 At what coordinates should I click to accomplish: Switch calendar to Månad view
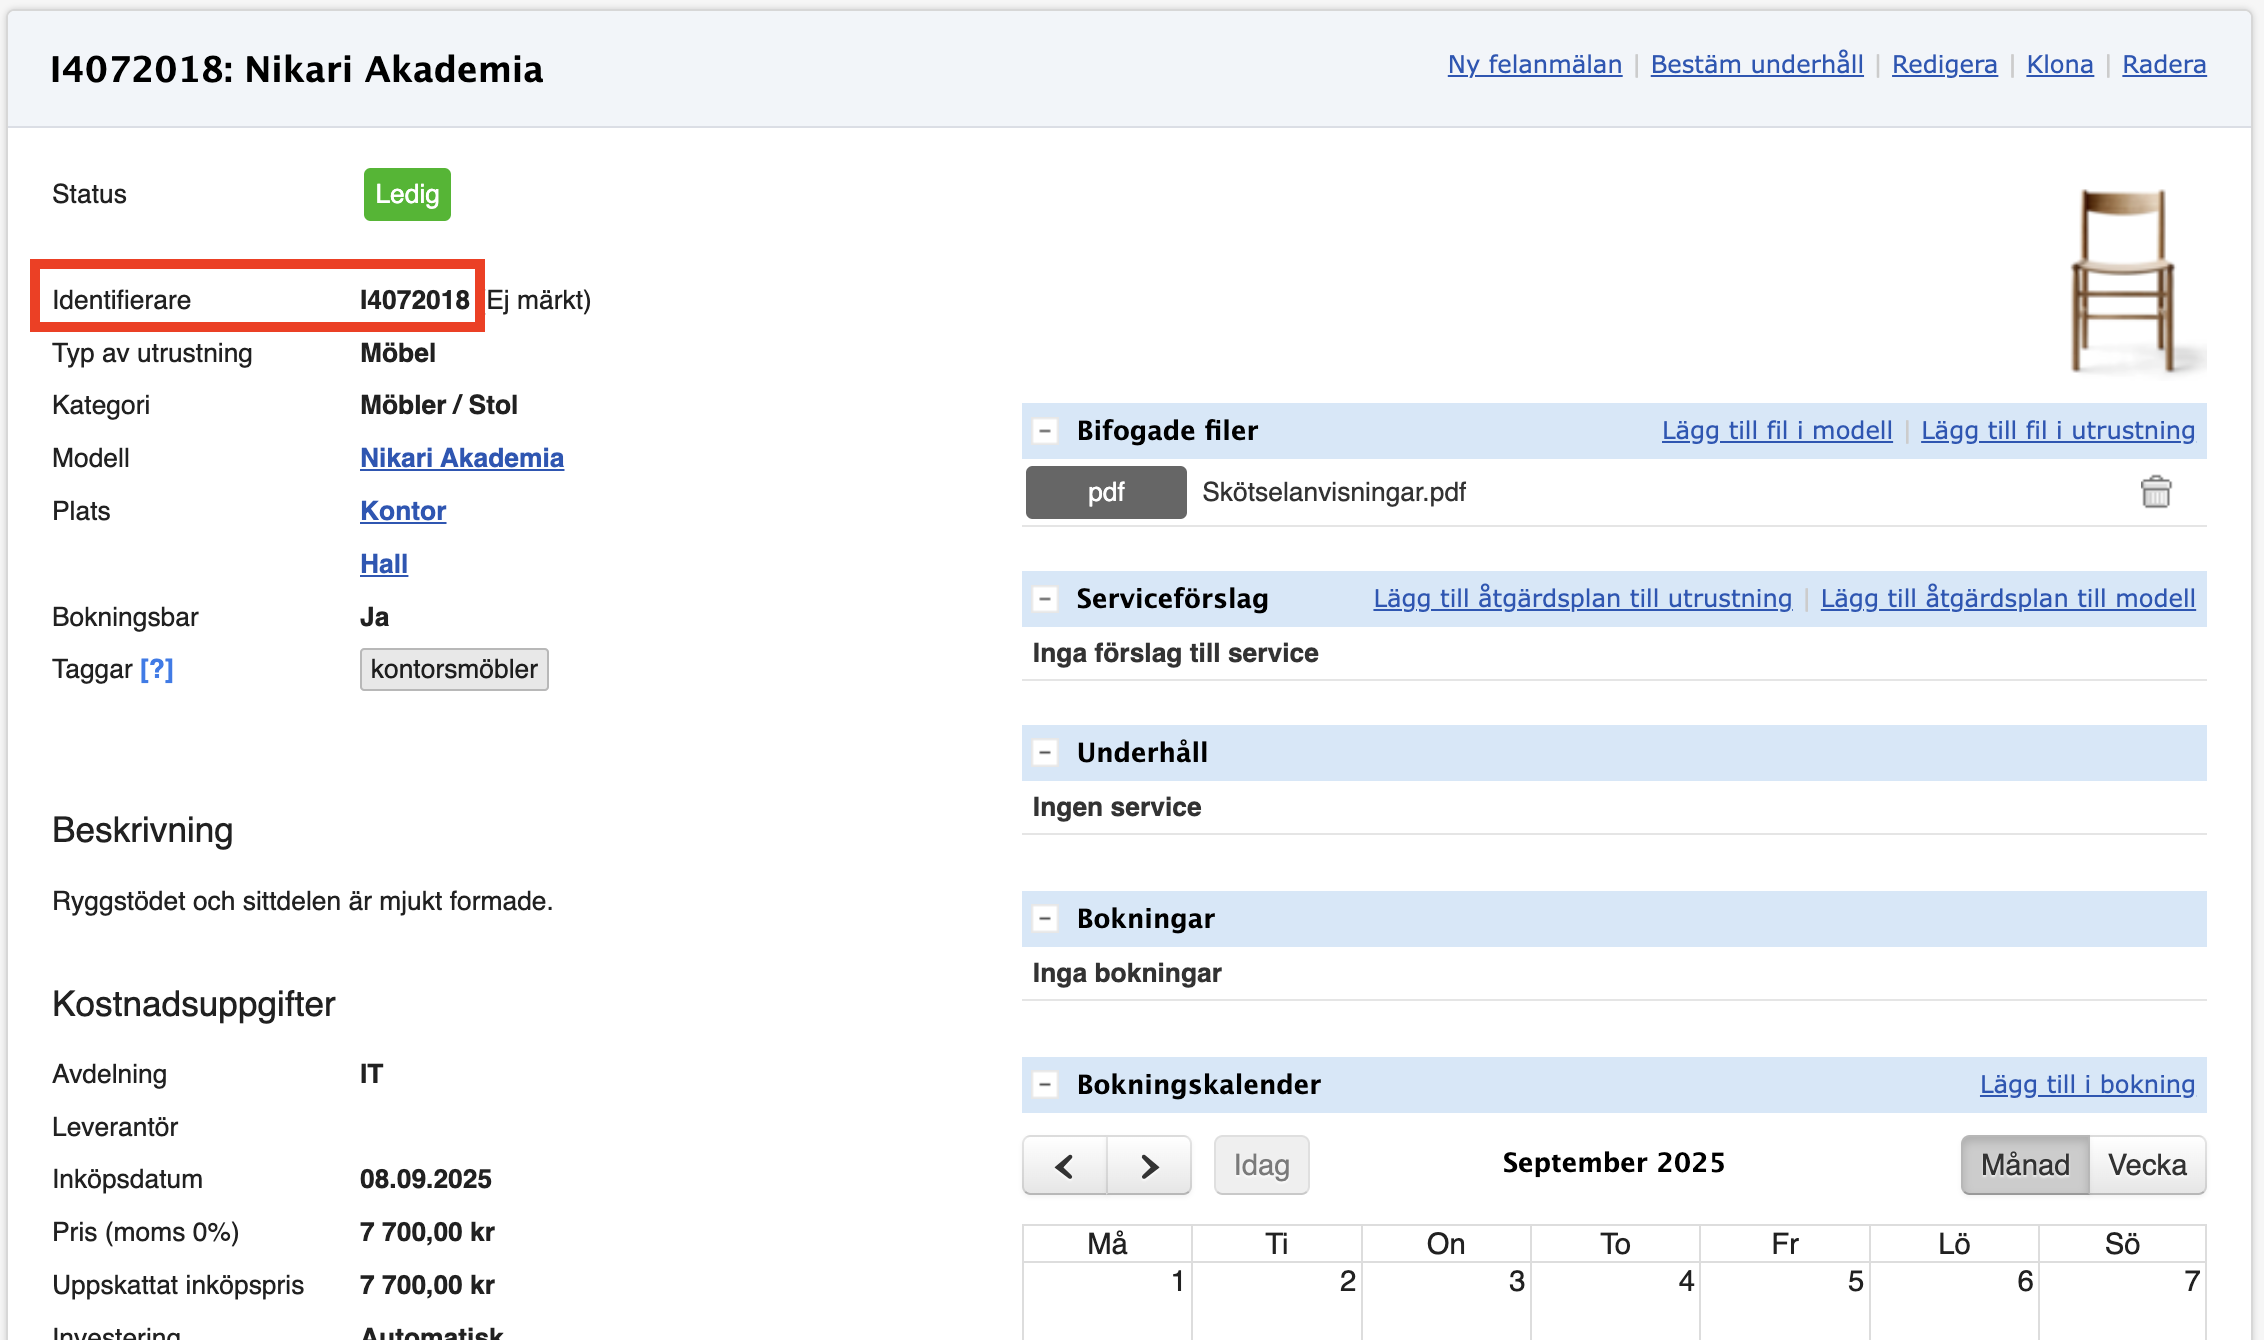[x=2025, y=1165]
